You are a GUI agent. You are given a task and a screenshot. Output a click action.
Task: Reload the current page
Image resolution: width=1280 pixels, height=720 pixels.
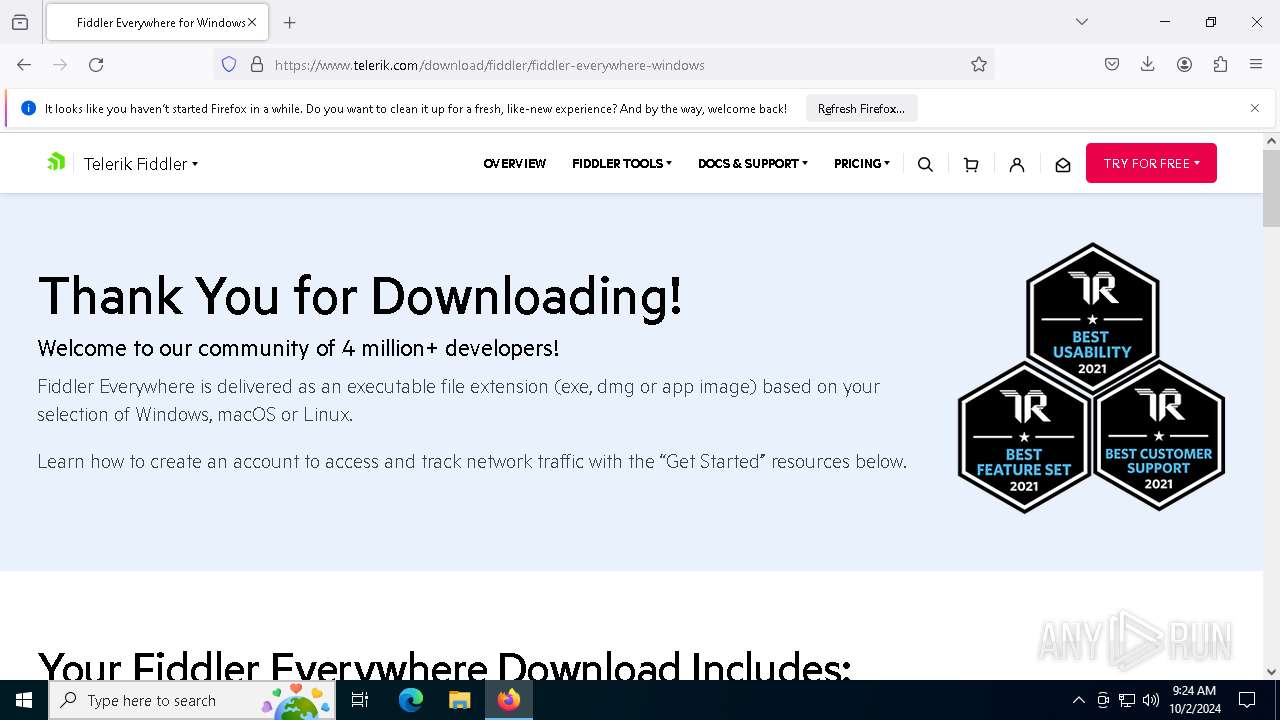pyautogui.click(x=96, y=65)
